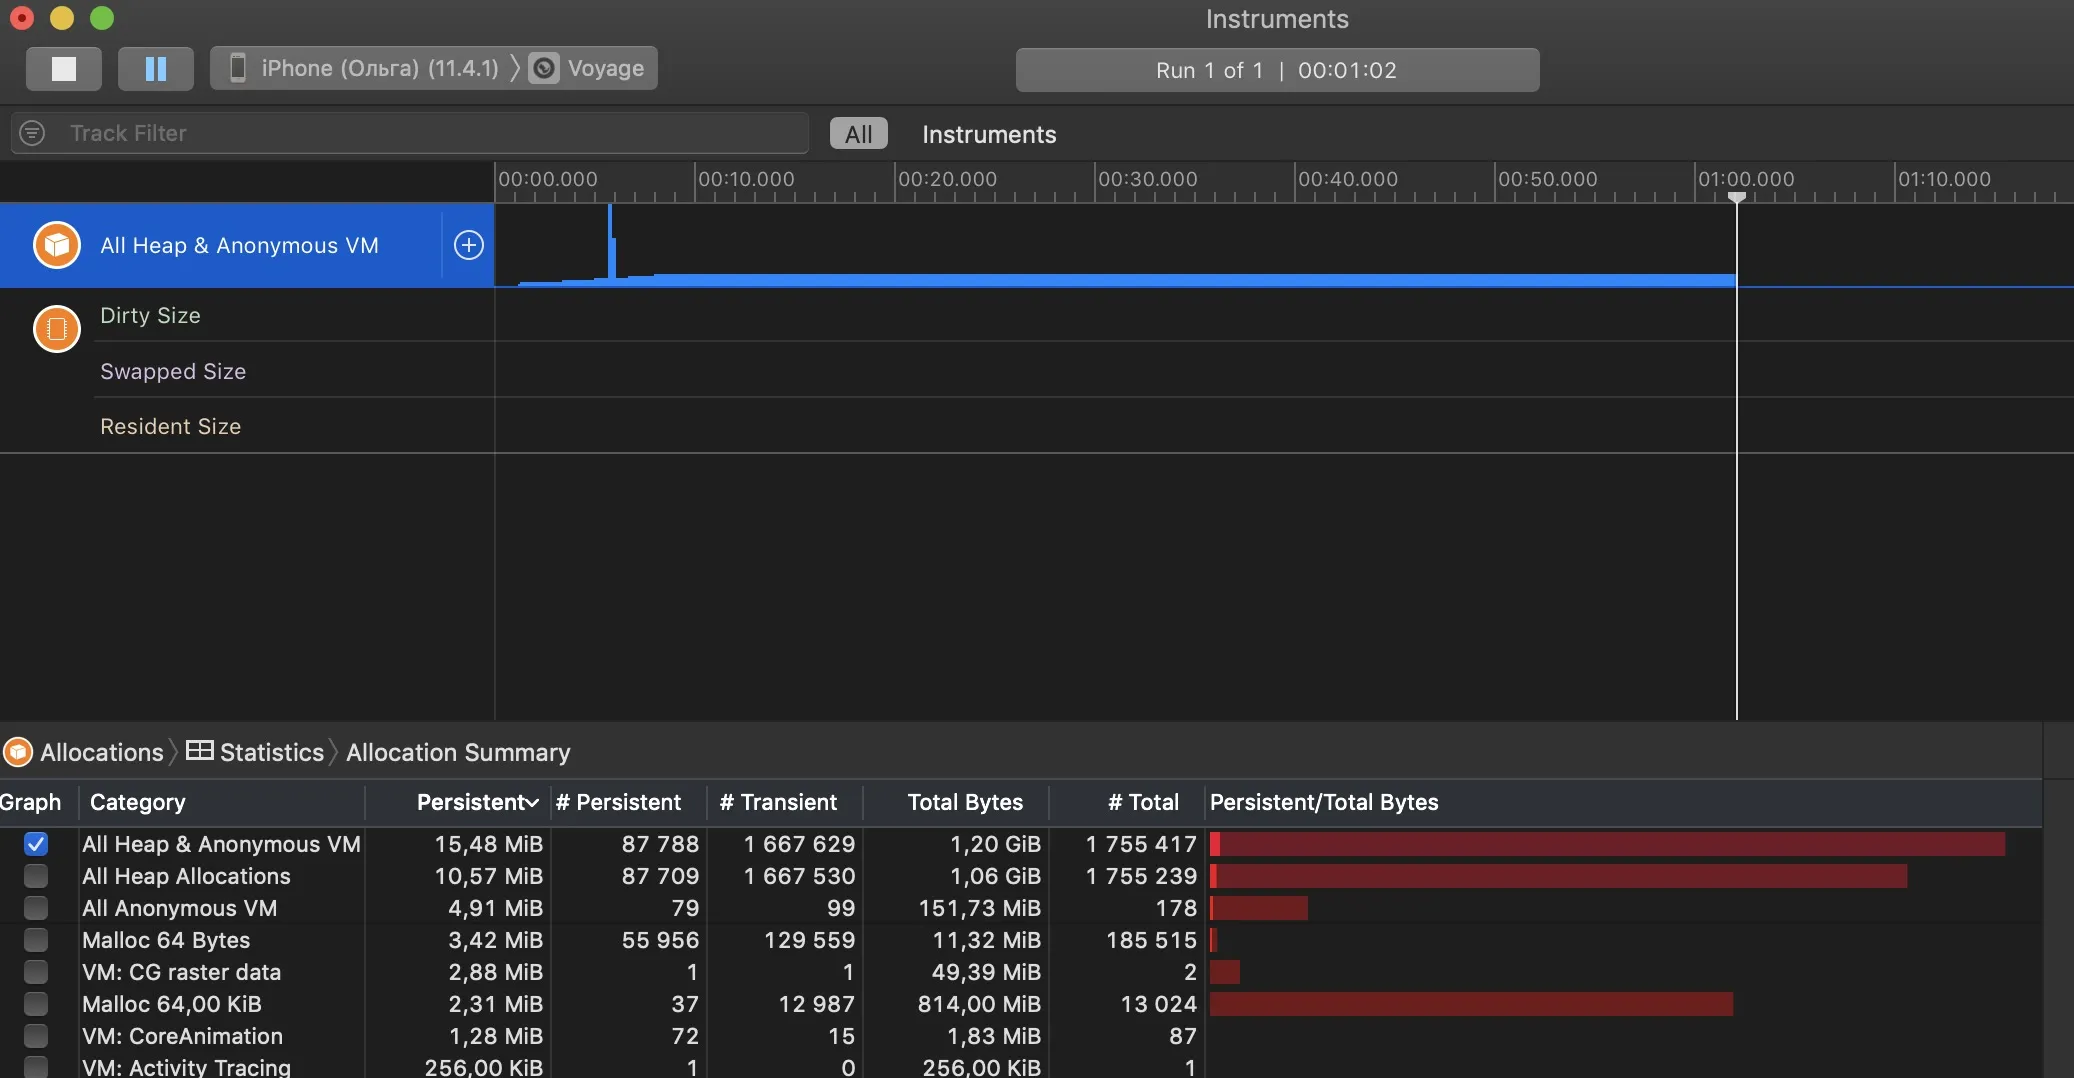
Task: Sort by the Category column header
Action: pos(138,802)
